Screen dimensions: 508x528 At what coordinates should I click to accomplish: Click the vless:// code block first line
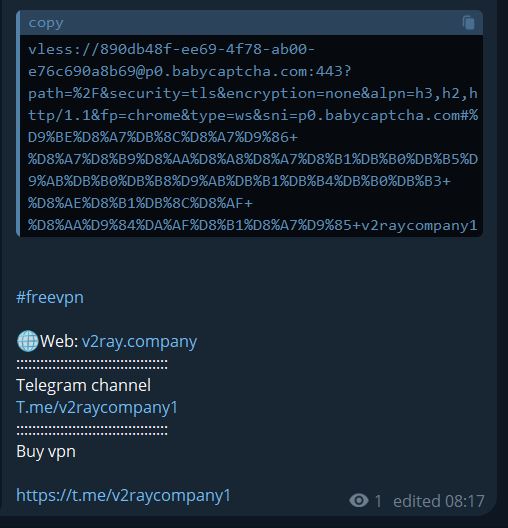171,50
